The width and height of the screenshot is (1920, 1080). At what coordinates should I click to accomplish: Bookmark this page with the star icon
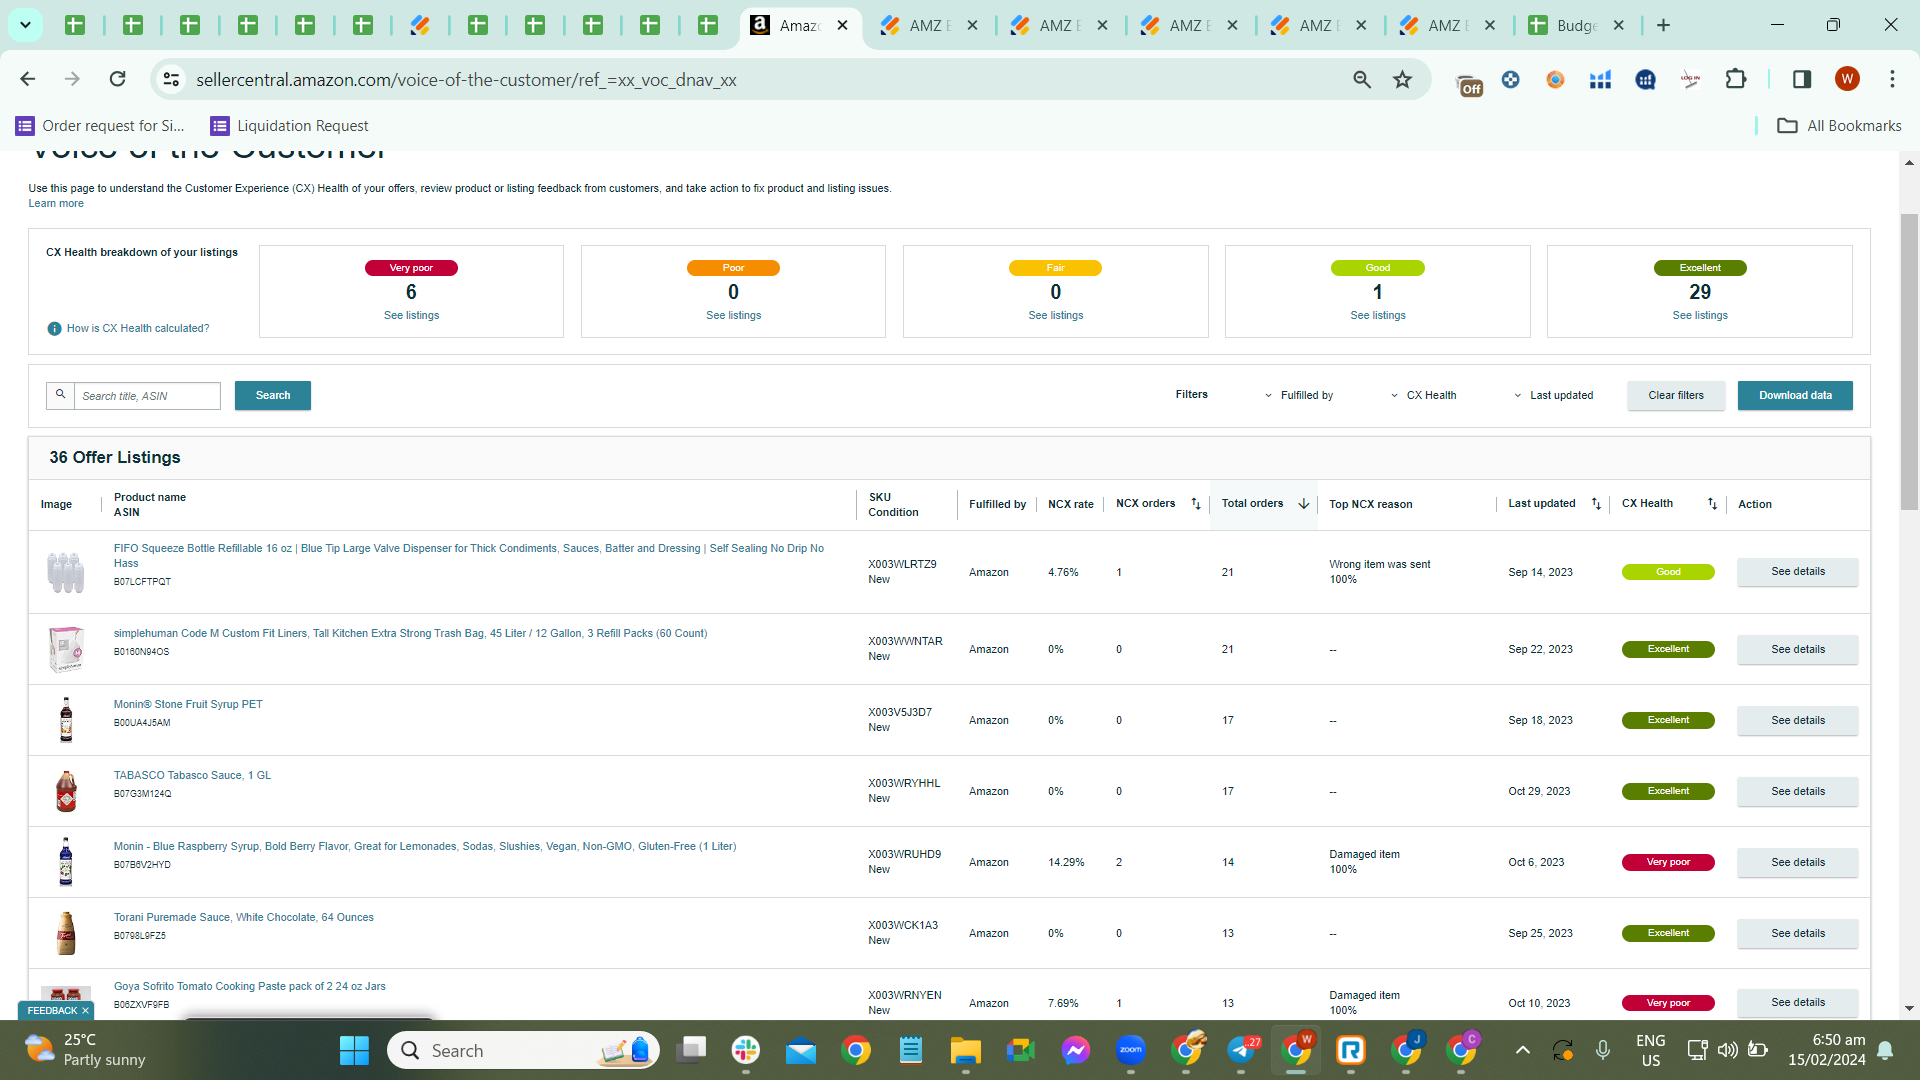tap(1402, 79)
